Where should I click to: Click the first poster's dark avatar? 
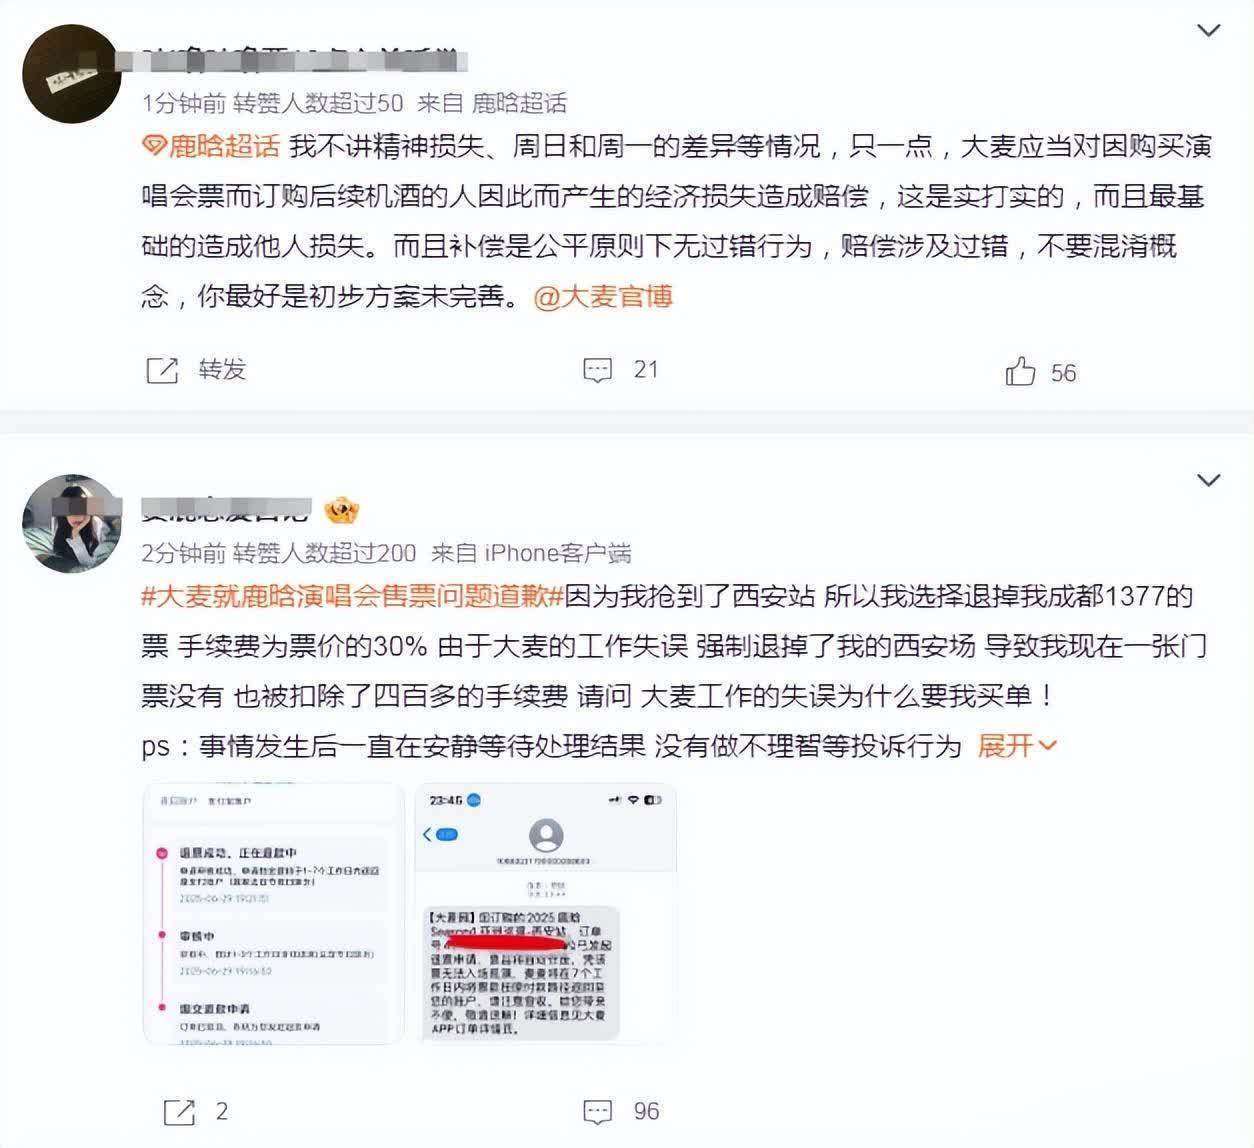tap(71, 74)
